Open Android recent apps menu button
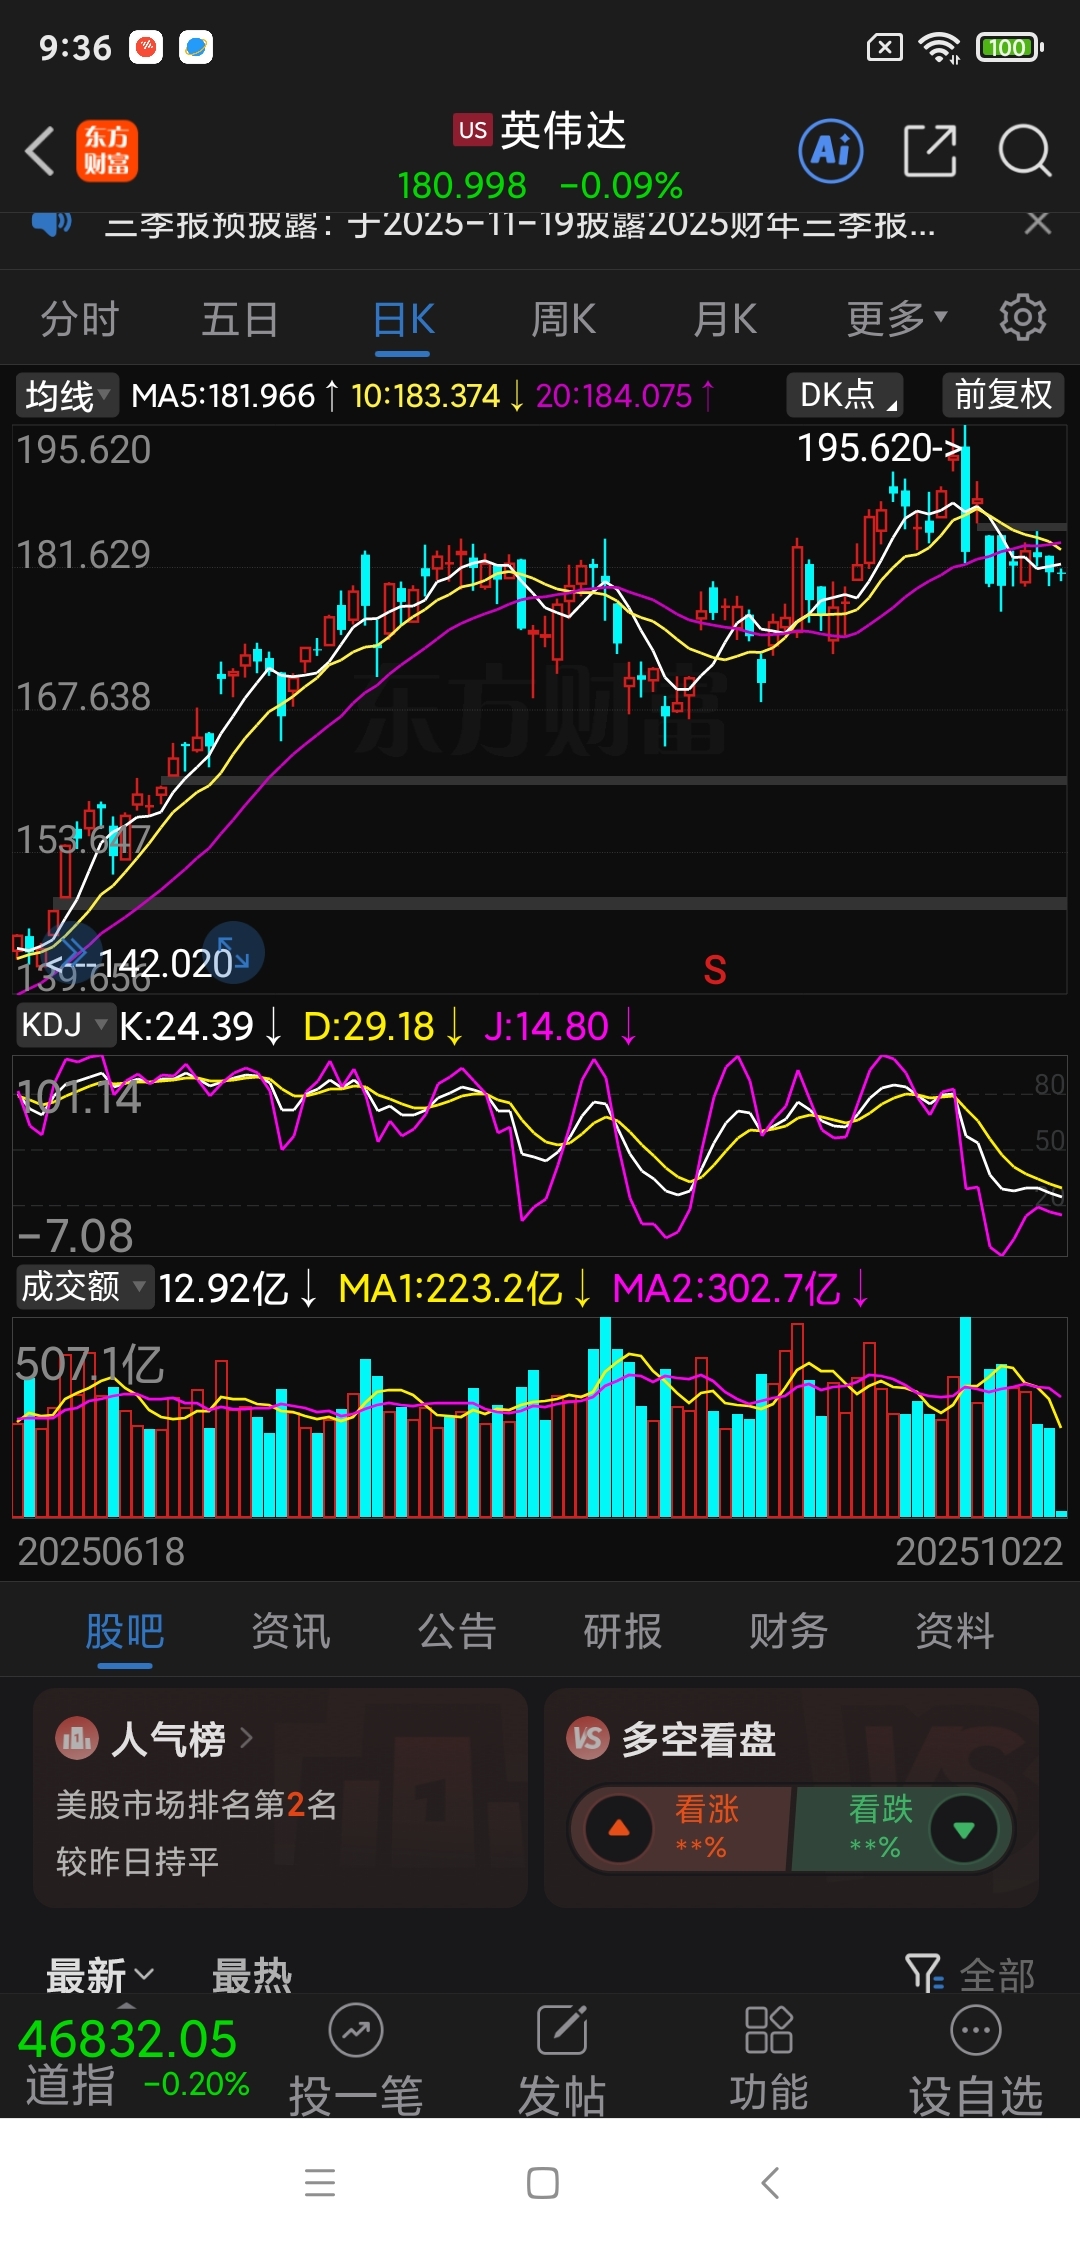This screenshot has width=1080, height=2248. pos(320,2182)
